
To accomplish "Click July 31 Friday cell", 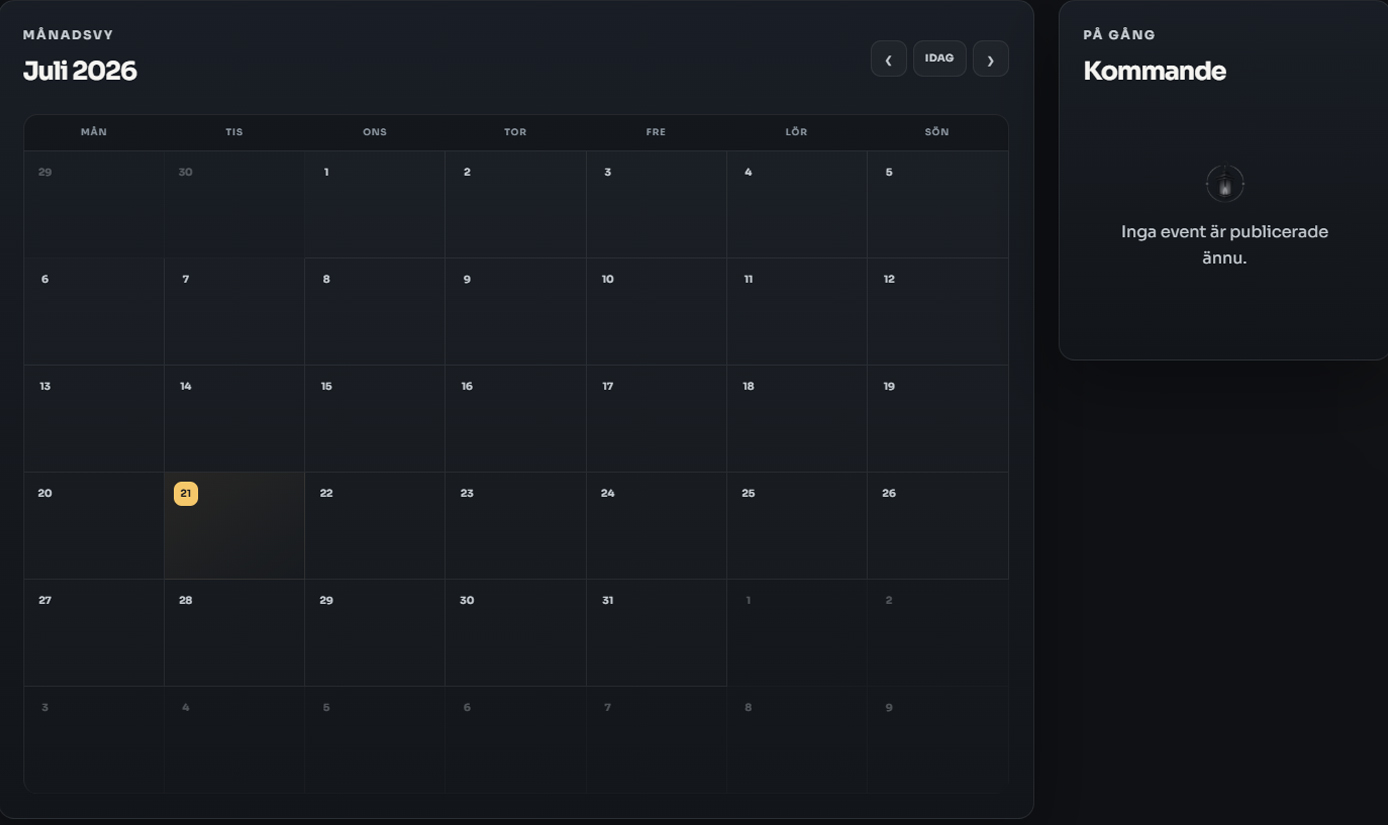I will 656,632.
